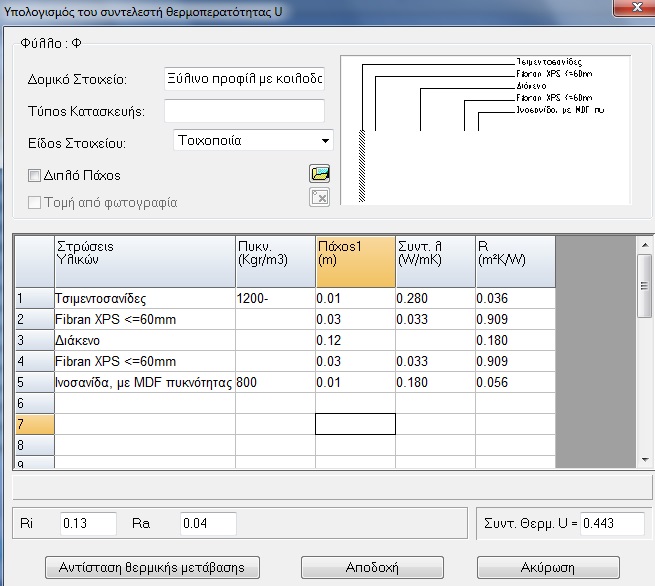
Task: Click the Στρώσεις Υλικών column header
Action: point(144,260)
